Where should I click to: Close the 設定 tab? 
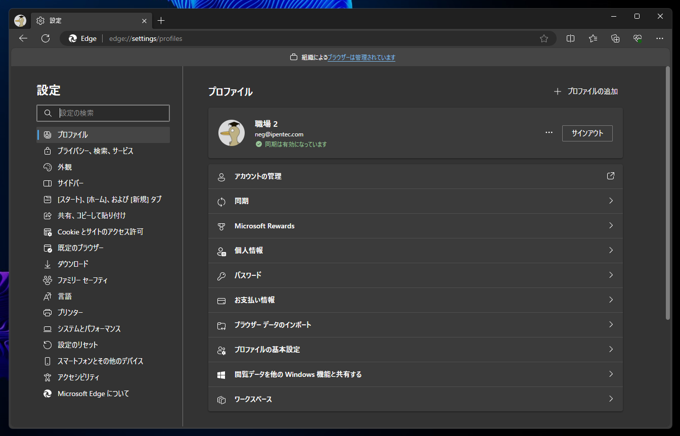[144, 20]
